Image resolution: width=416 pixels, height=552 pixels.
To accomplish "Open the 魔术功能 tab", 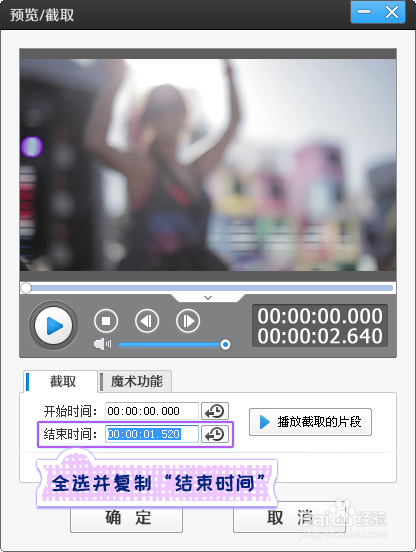I will pos(135,381).
